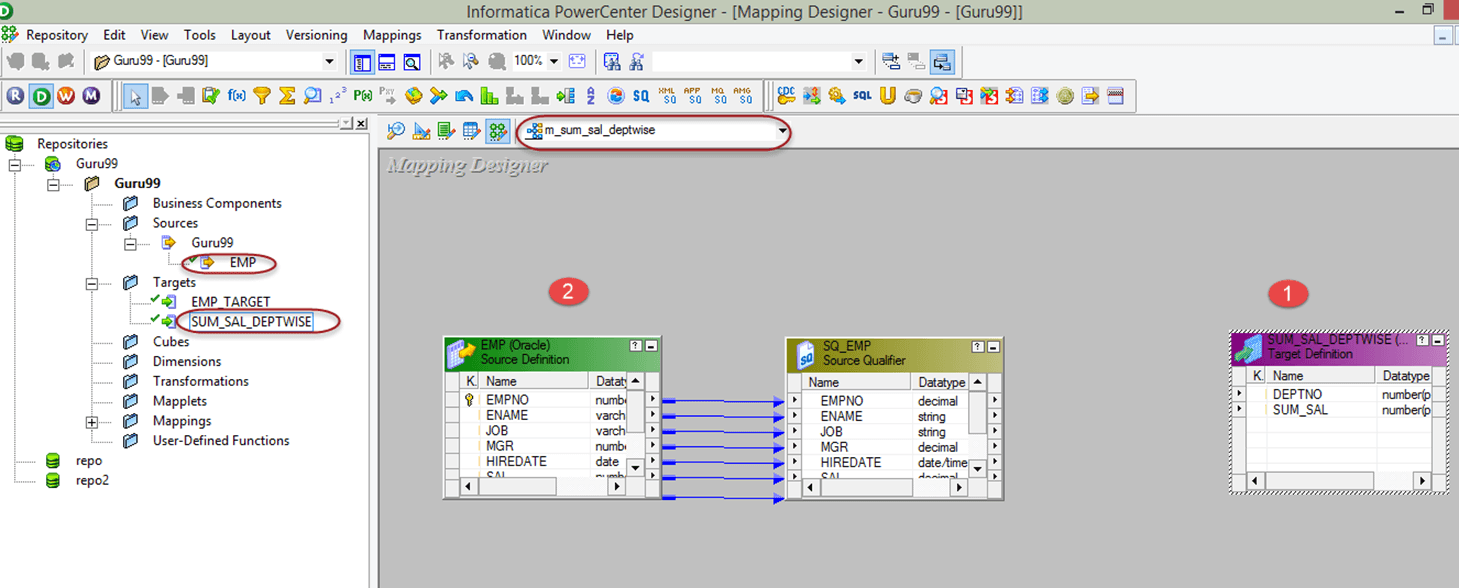Click the EMP source in tree

point(242,263)
